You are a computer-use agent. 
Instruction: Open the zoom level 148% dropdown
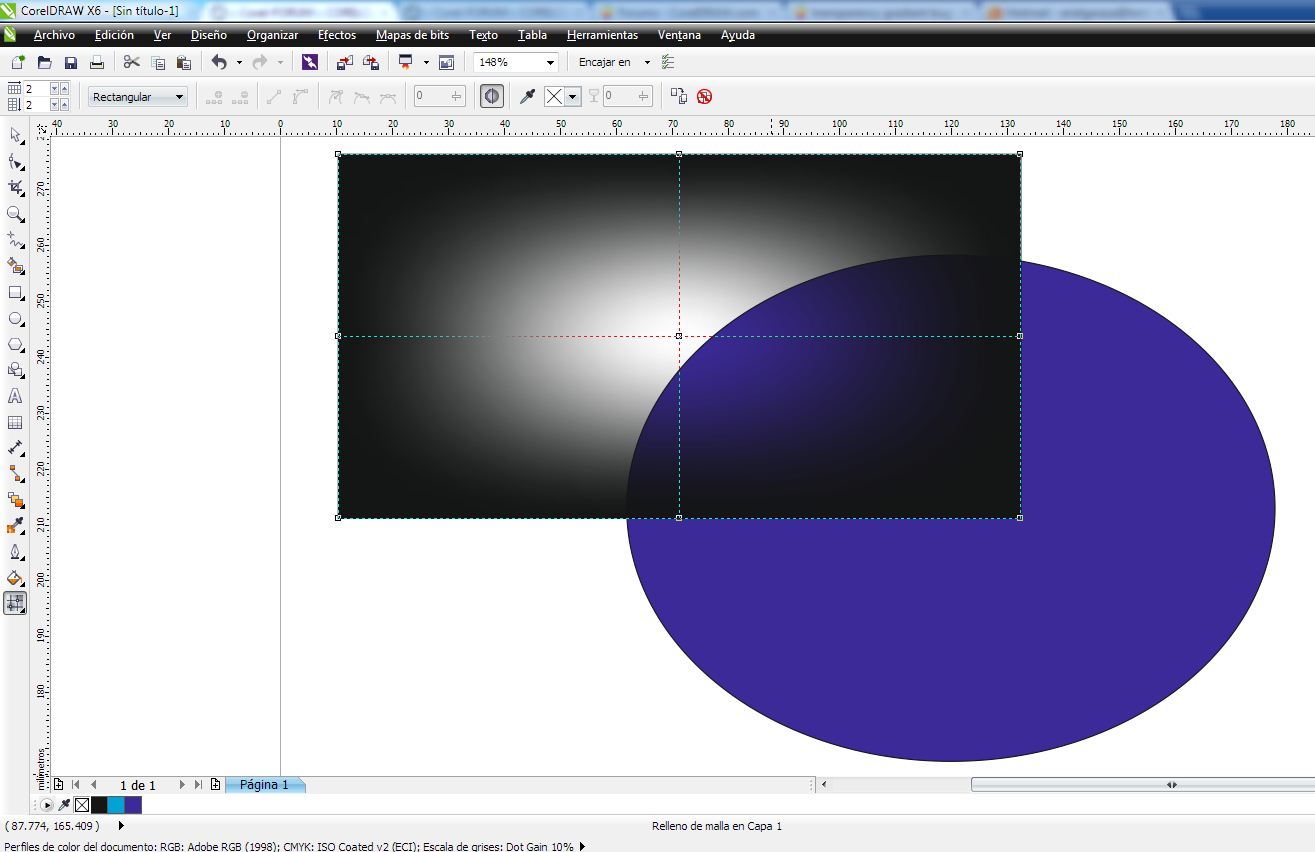click(550, 62)
